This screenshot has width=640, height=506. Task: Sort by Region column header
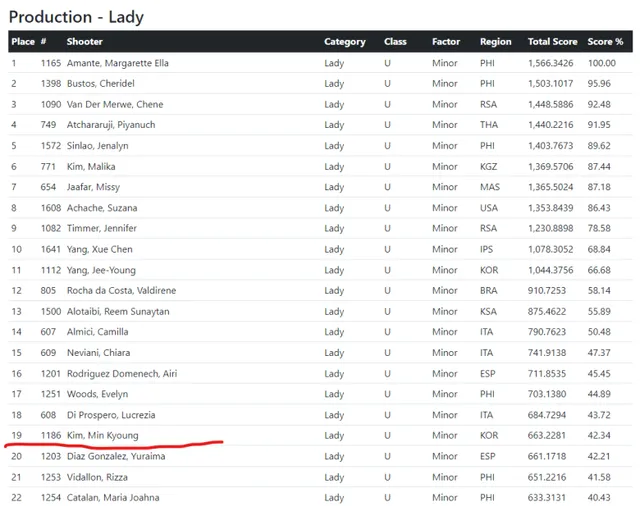[495, 42]
